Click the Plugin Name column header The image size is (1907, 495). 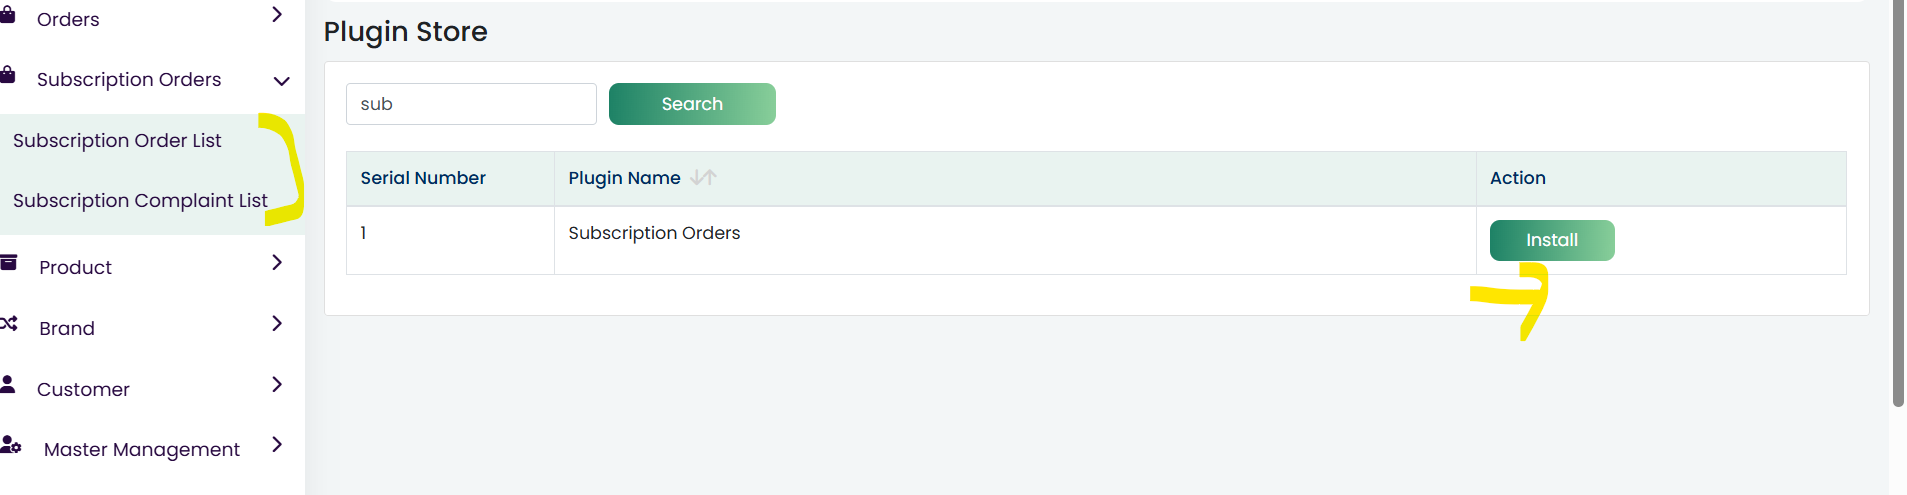(624, 178)
